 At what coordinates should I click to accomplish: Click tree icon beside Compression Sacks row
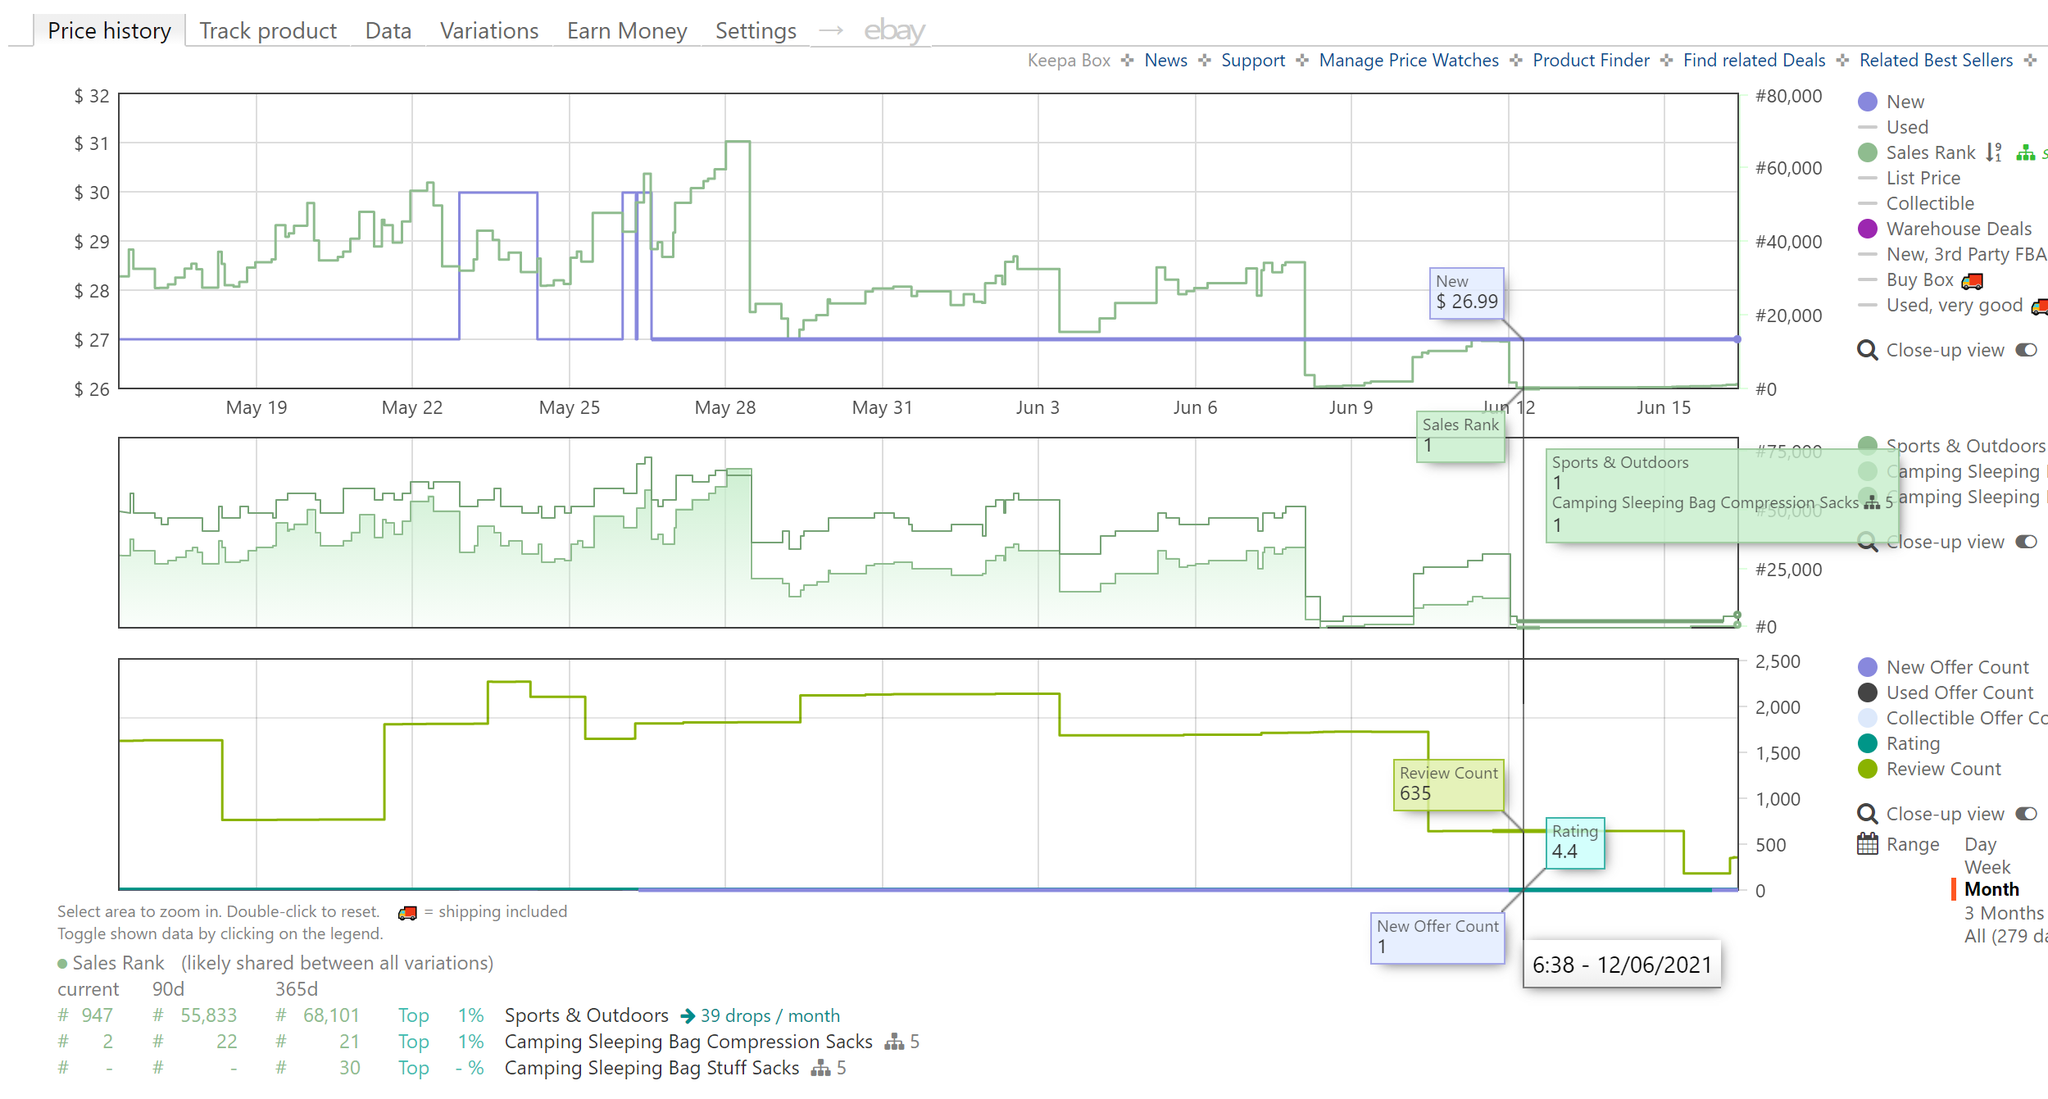[894, 1042]
